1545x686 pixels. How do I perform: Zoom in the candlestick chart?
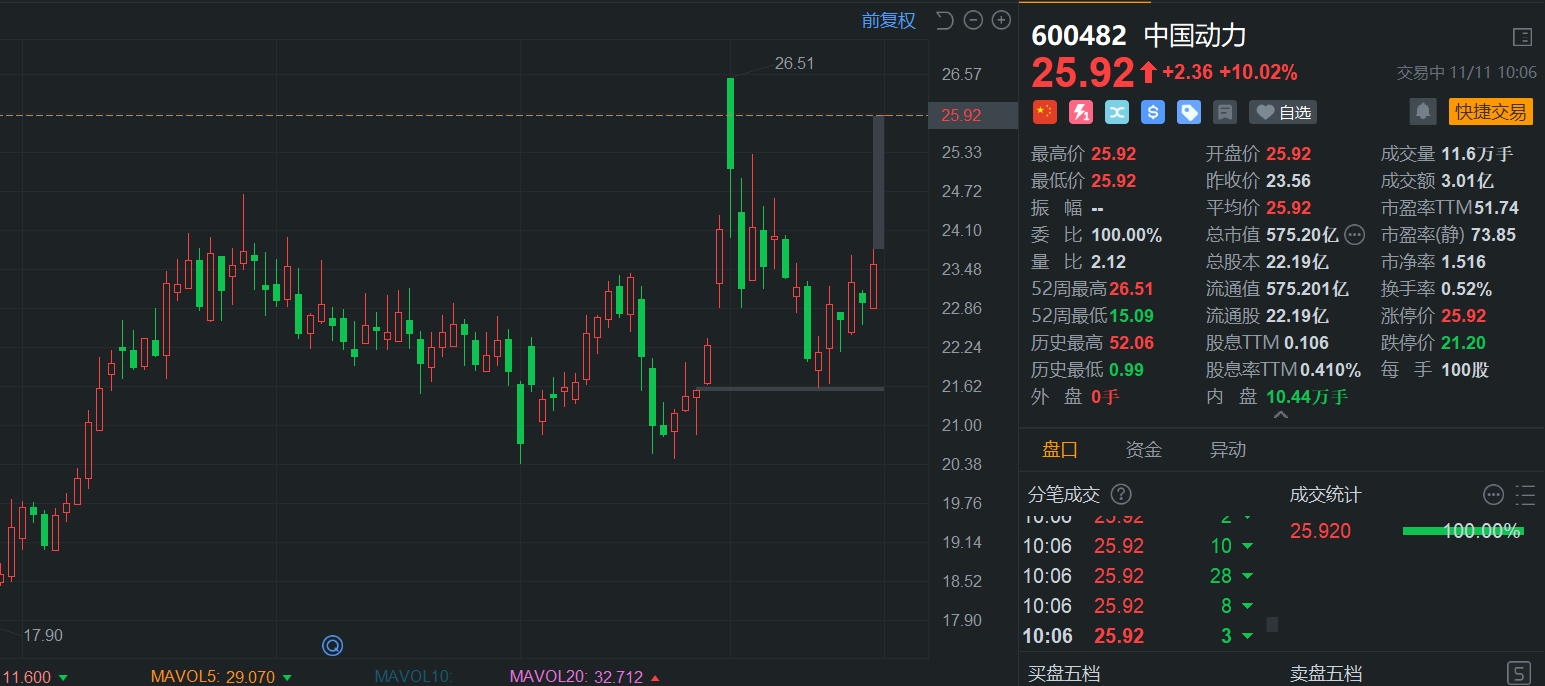(x=1000, y=20)
